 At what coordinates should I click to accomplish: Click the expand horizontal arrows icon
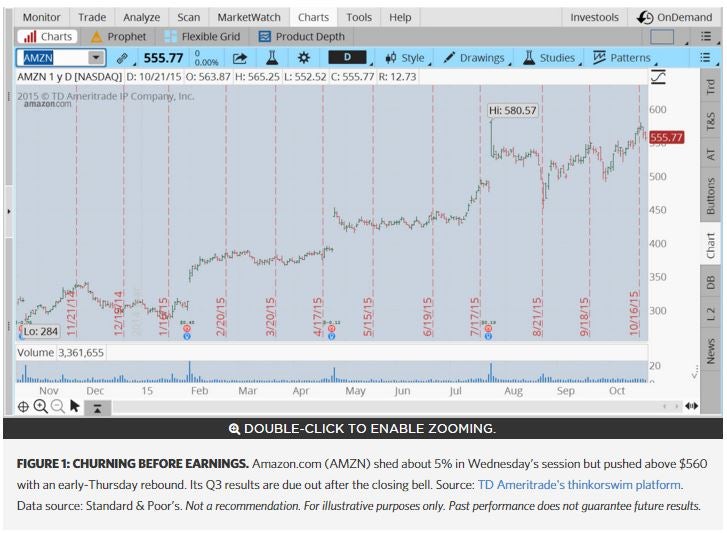(x=691, y=406)
